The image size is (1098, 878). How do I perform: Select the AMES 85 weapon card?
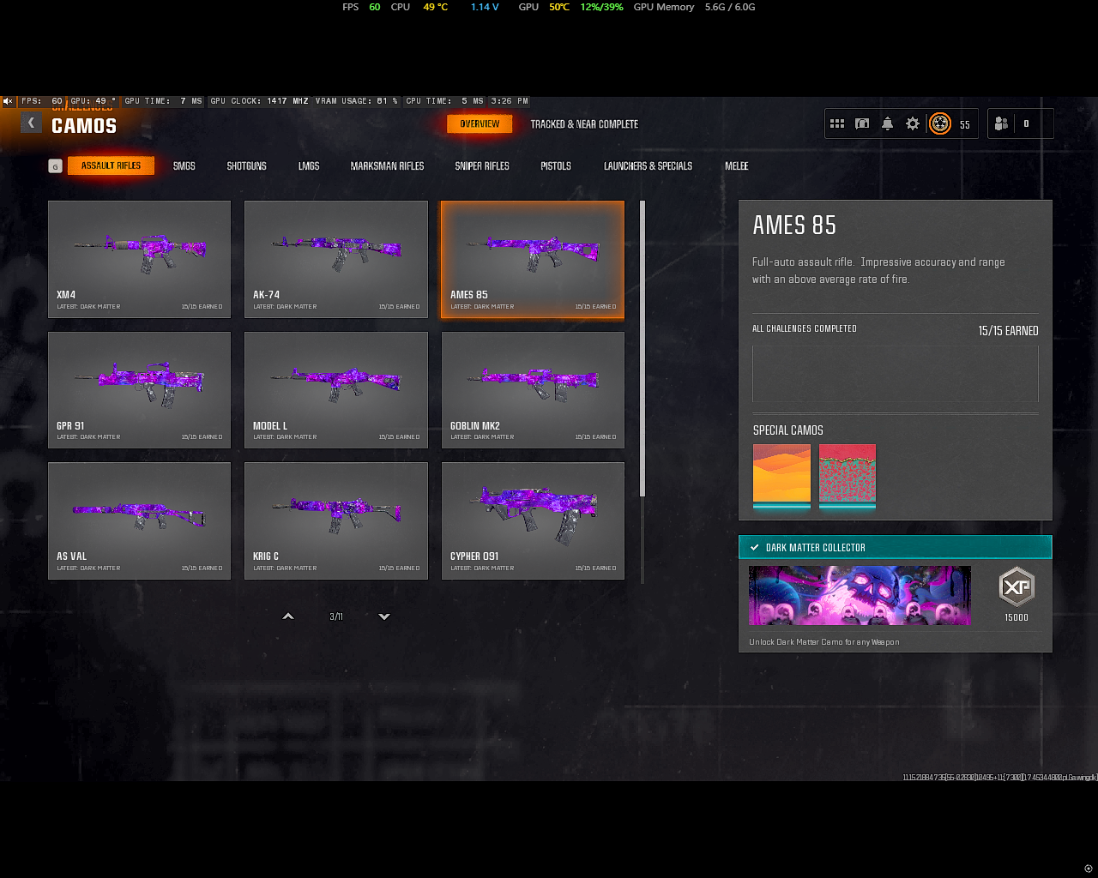click(532, 259)
